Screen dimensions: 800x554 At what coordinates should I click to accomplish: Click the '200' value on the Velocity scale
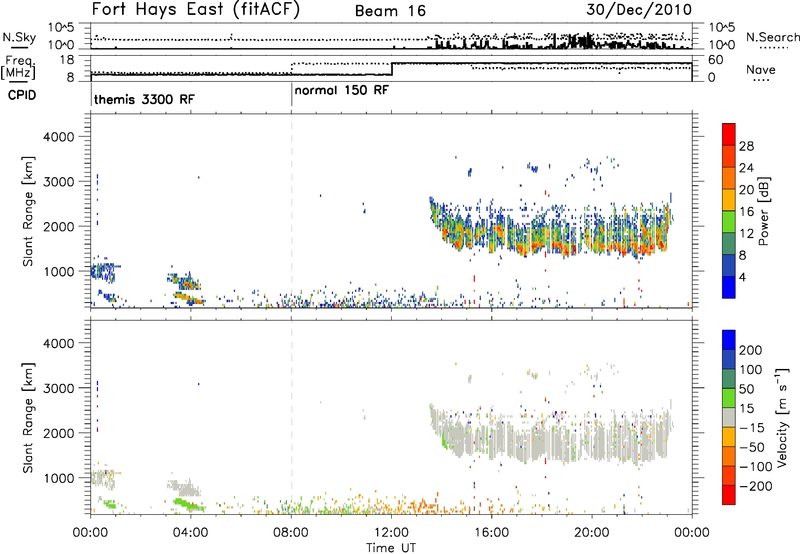[751, 350]
